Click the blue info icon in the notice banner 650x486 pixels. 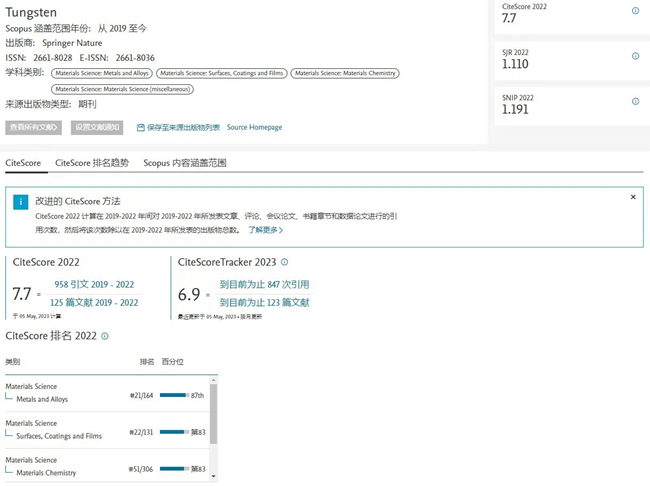[x=21, y=201]
